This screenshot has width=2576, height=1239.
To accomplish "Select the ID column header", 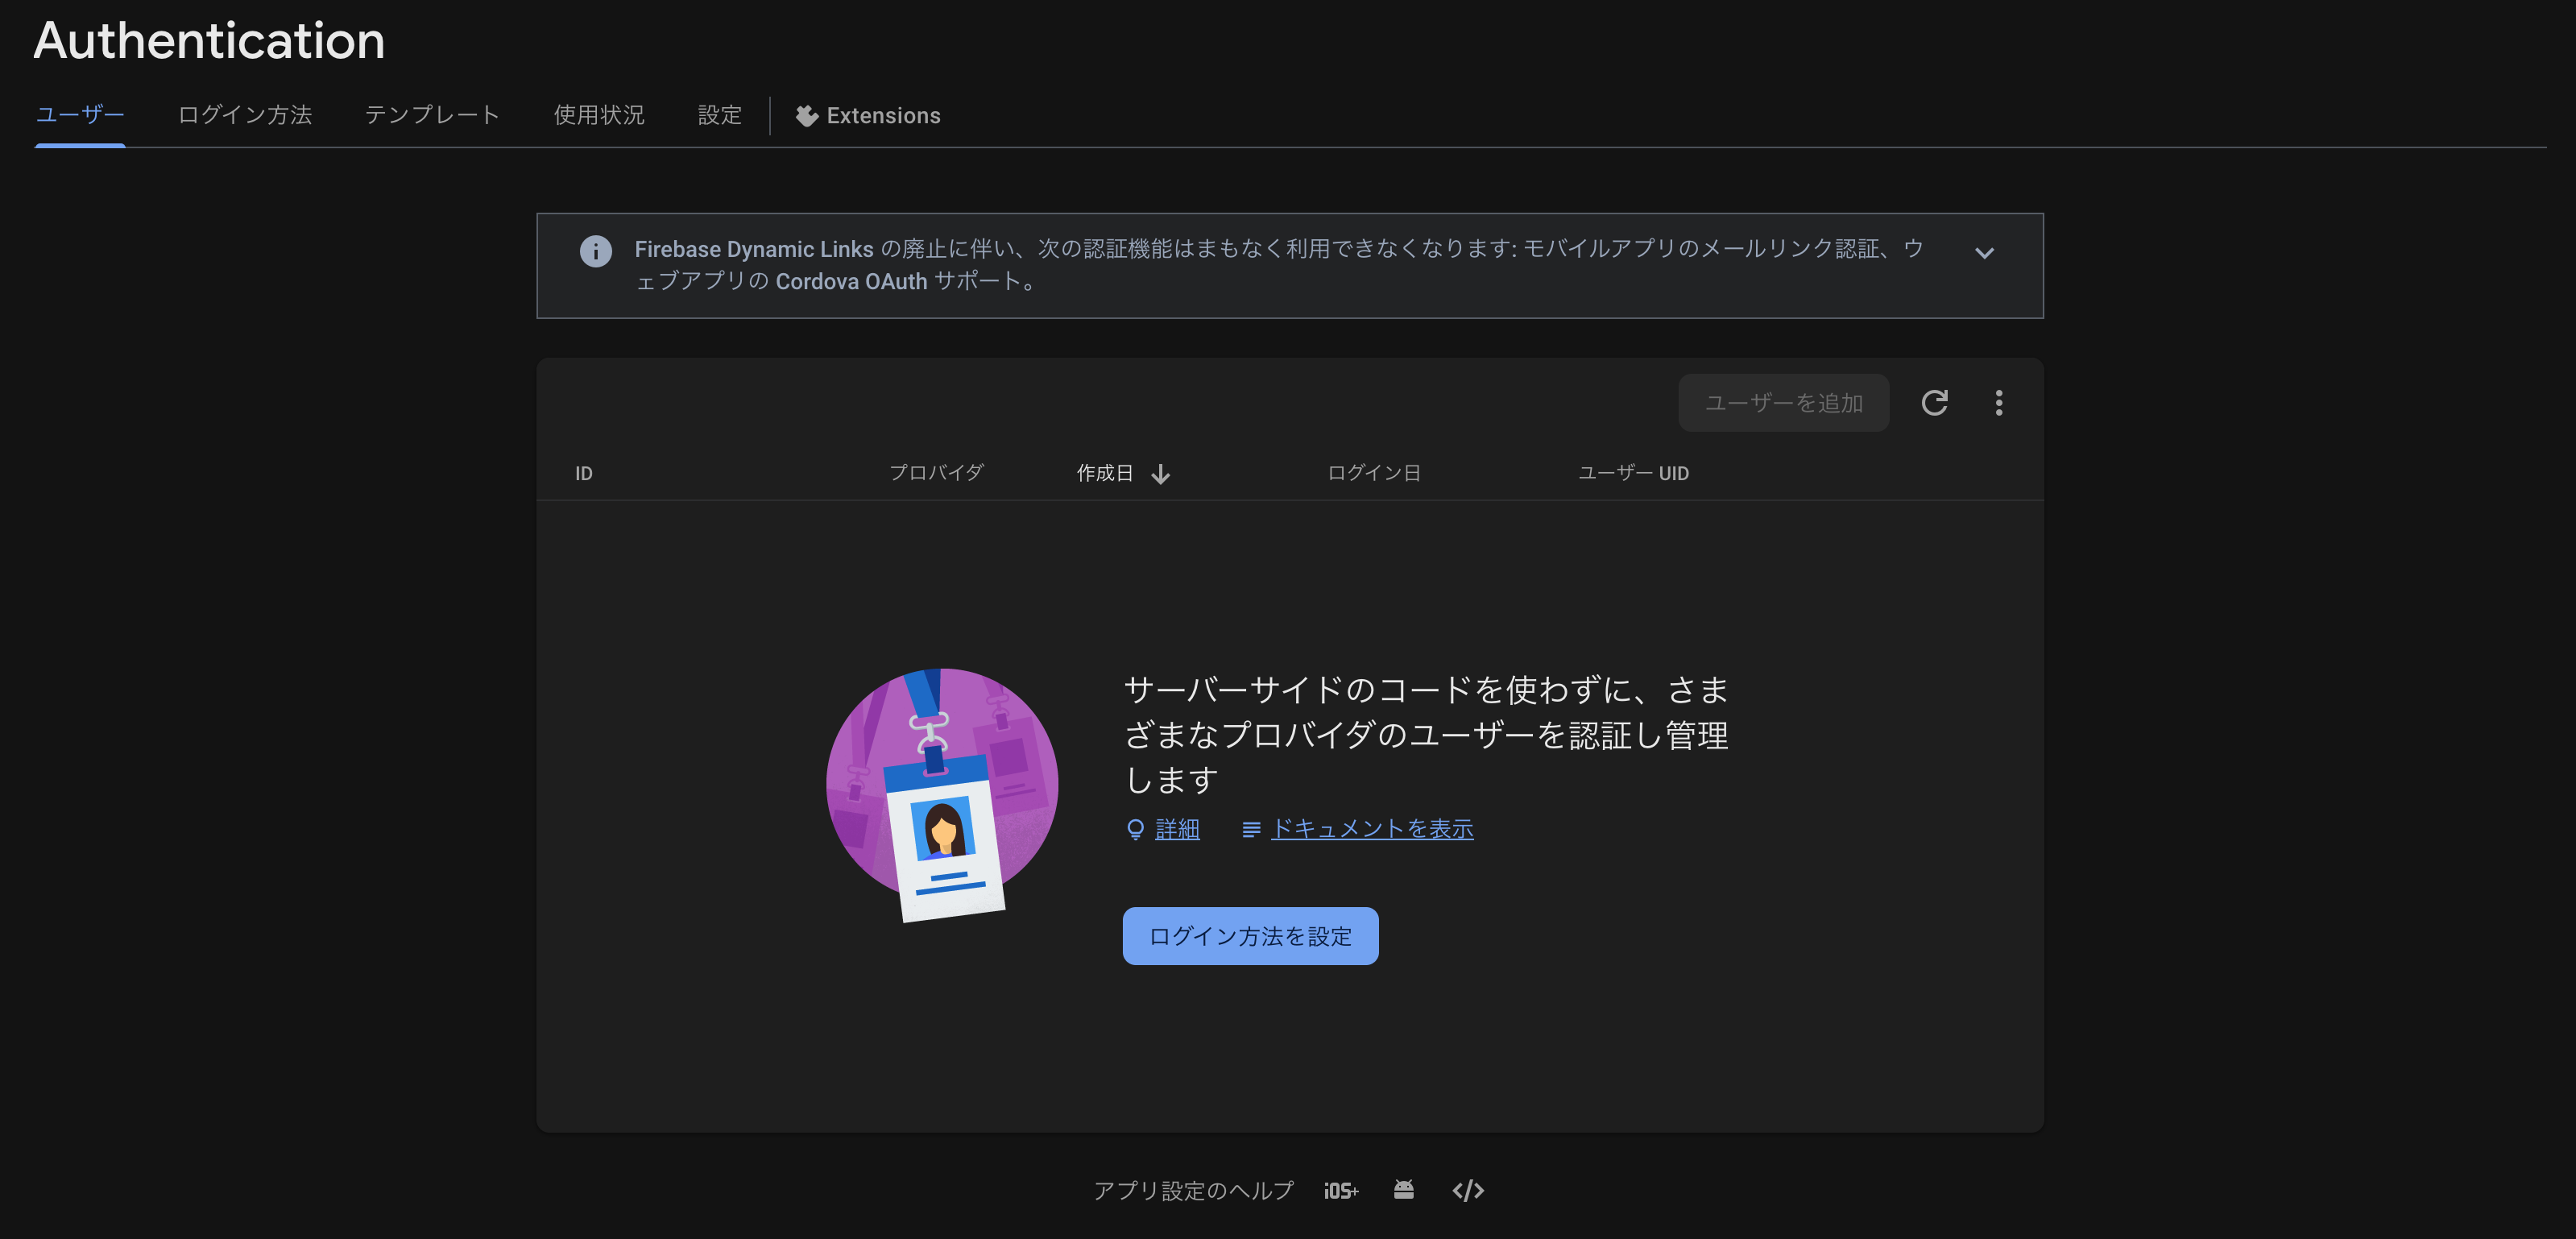I will tap(584, 473).
